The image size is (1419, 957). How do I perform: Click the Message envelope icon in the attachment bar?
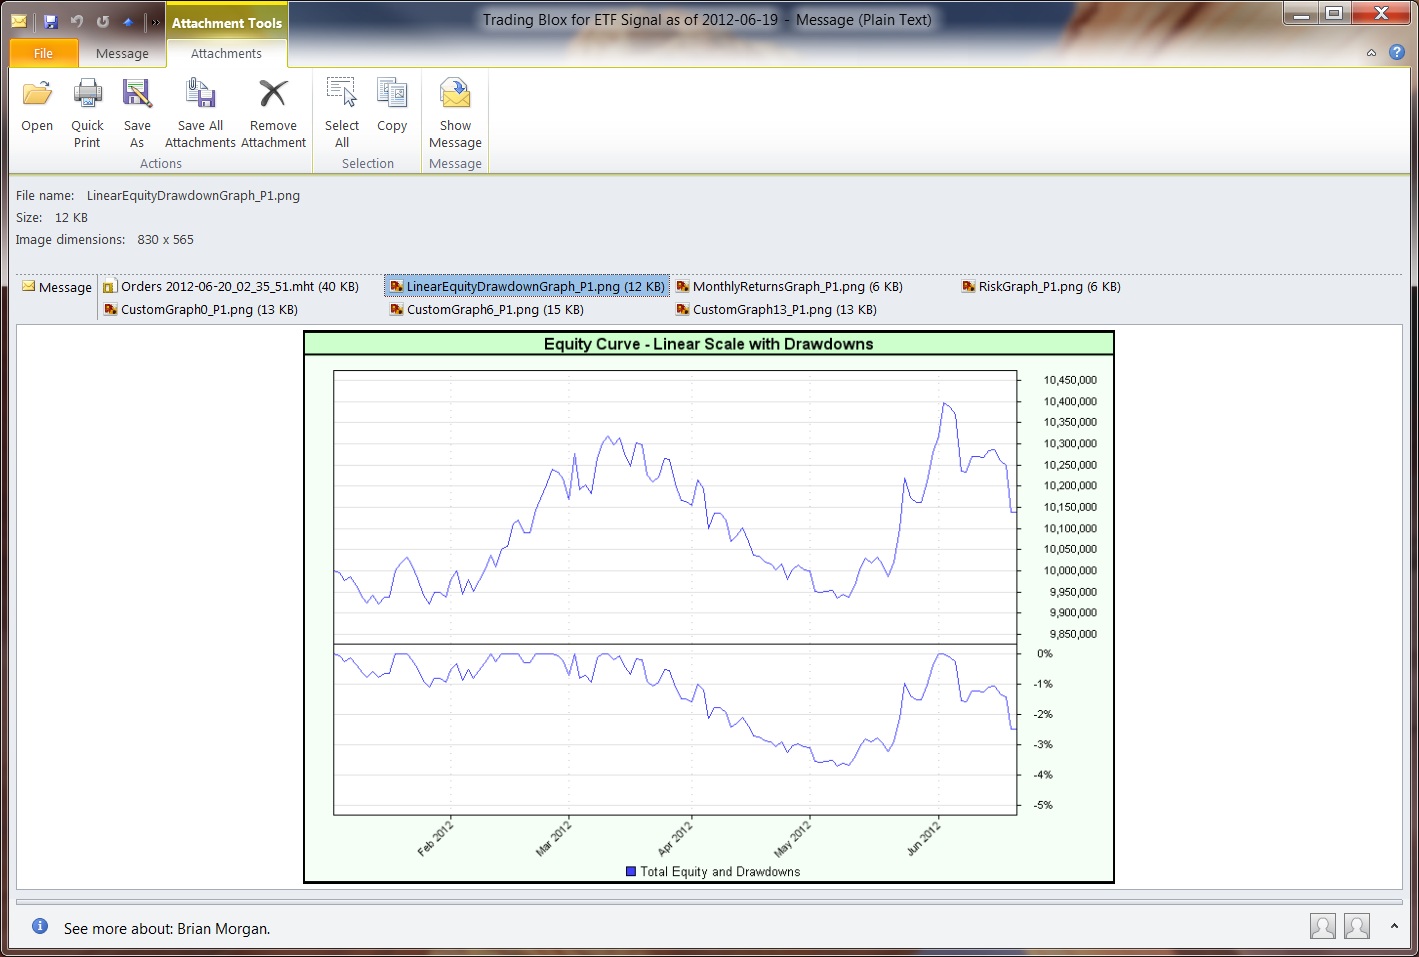(29, 287)
